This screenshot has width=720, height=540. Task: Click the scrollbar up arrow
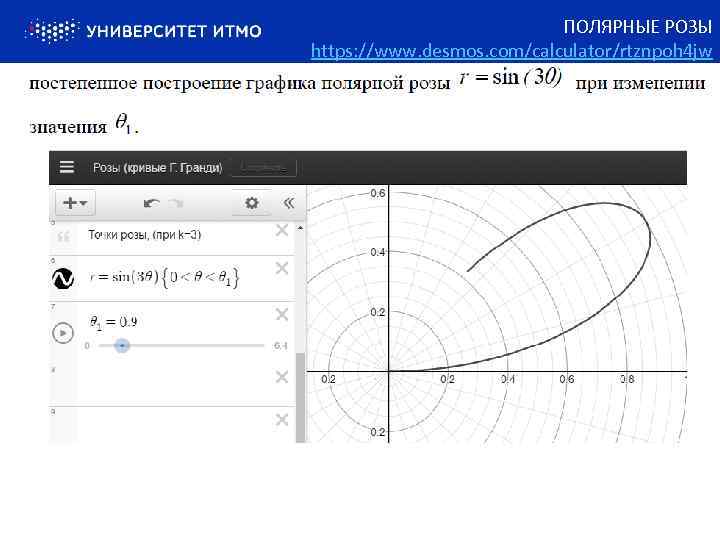click(300, 228)
